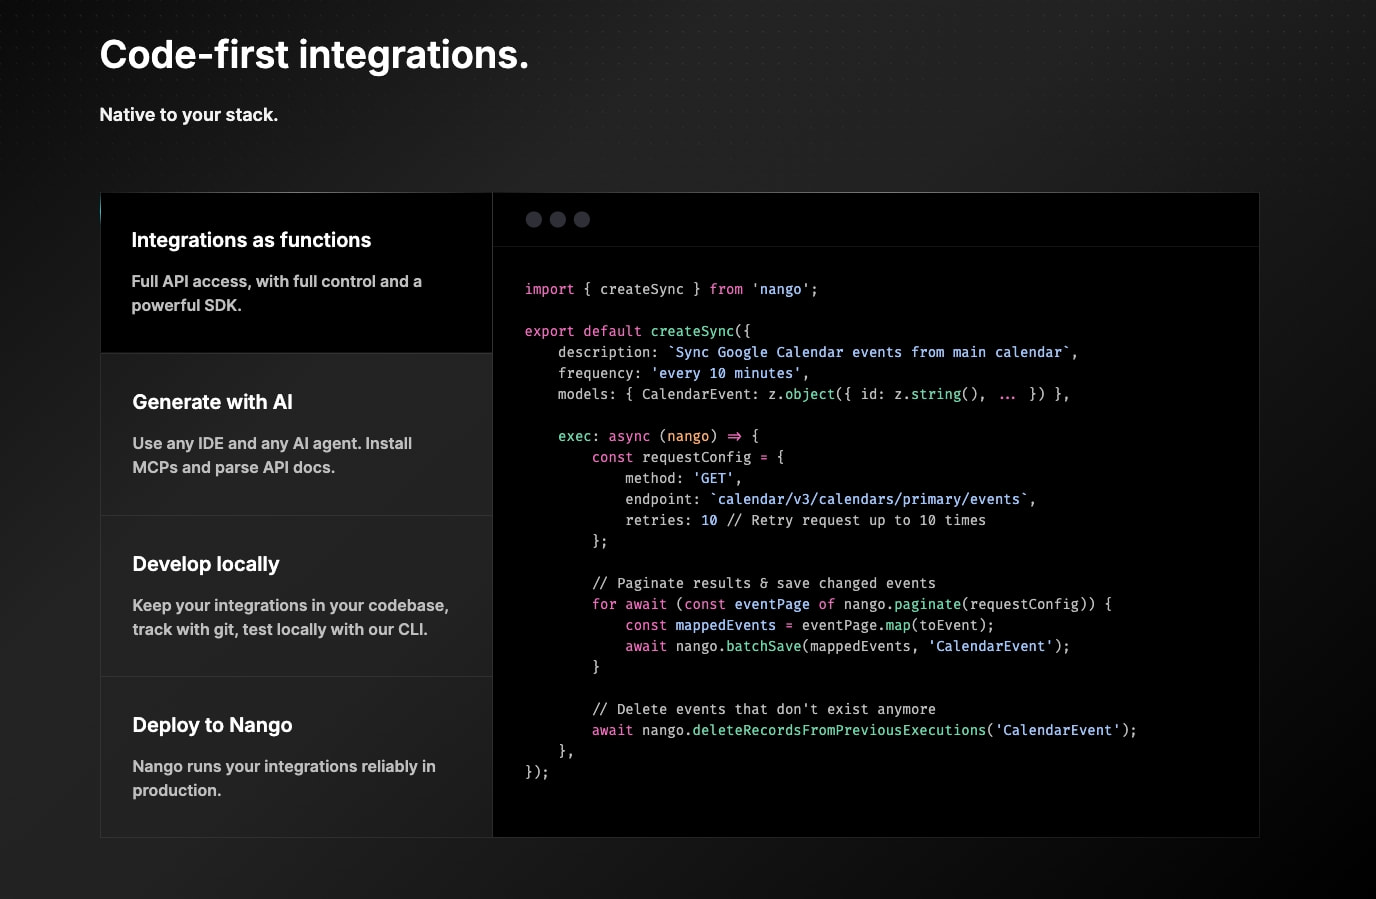Click the deleteRecordsFromPreviousExecutions code line
The image size is (1376, 899).
[x=865, y=730]
